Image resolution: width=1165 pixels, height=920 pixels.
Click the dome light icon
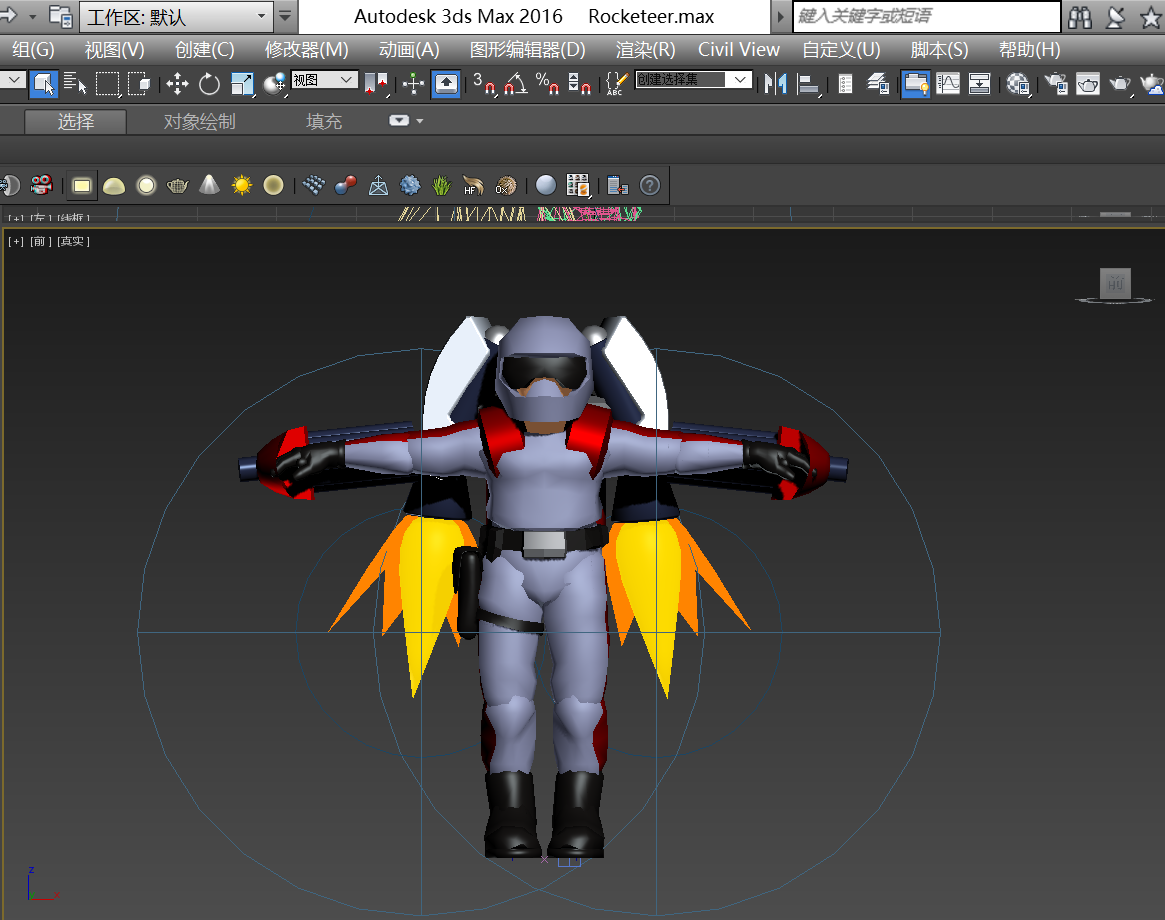point(114,185)
